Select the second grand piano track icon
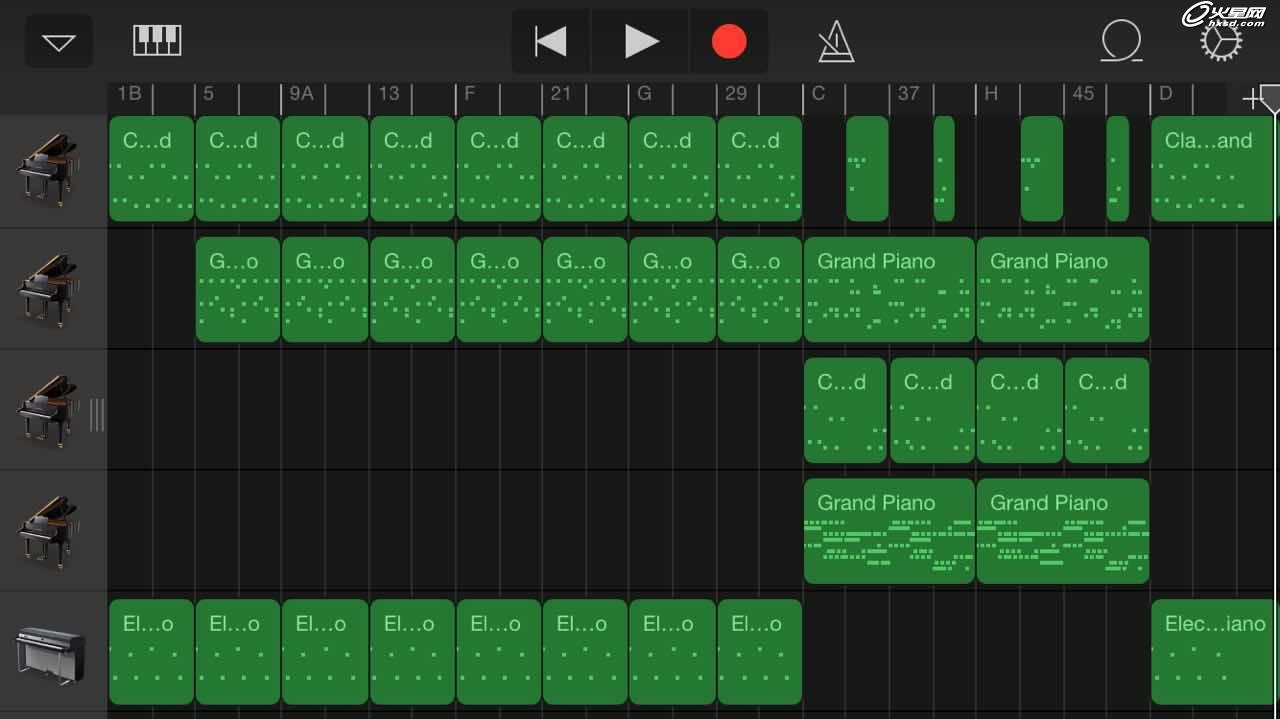 pyautogui.click(x=48, y=289)
